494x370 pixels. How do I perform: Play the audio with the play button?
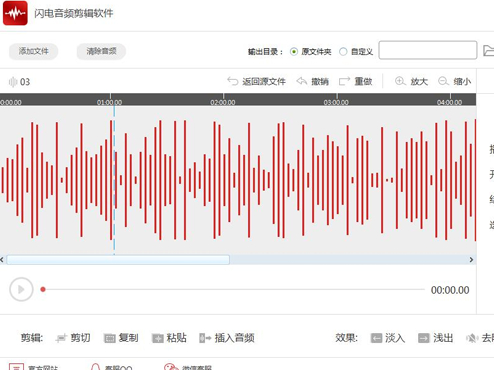click(21, 289)
